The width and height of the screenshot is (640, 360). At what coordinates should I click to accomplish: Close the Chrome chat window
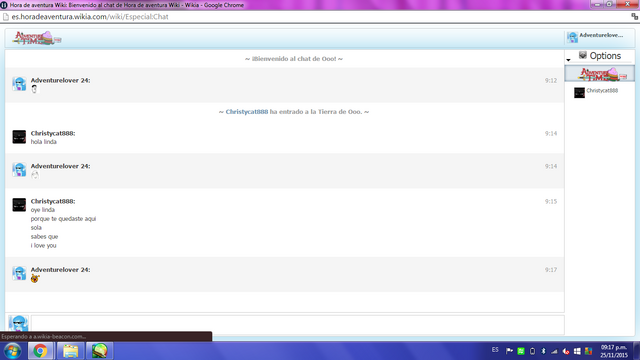(x=627, y=4)
